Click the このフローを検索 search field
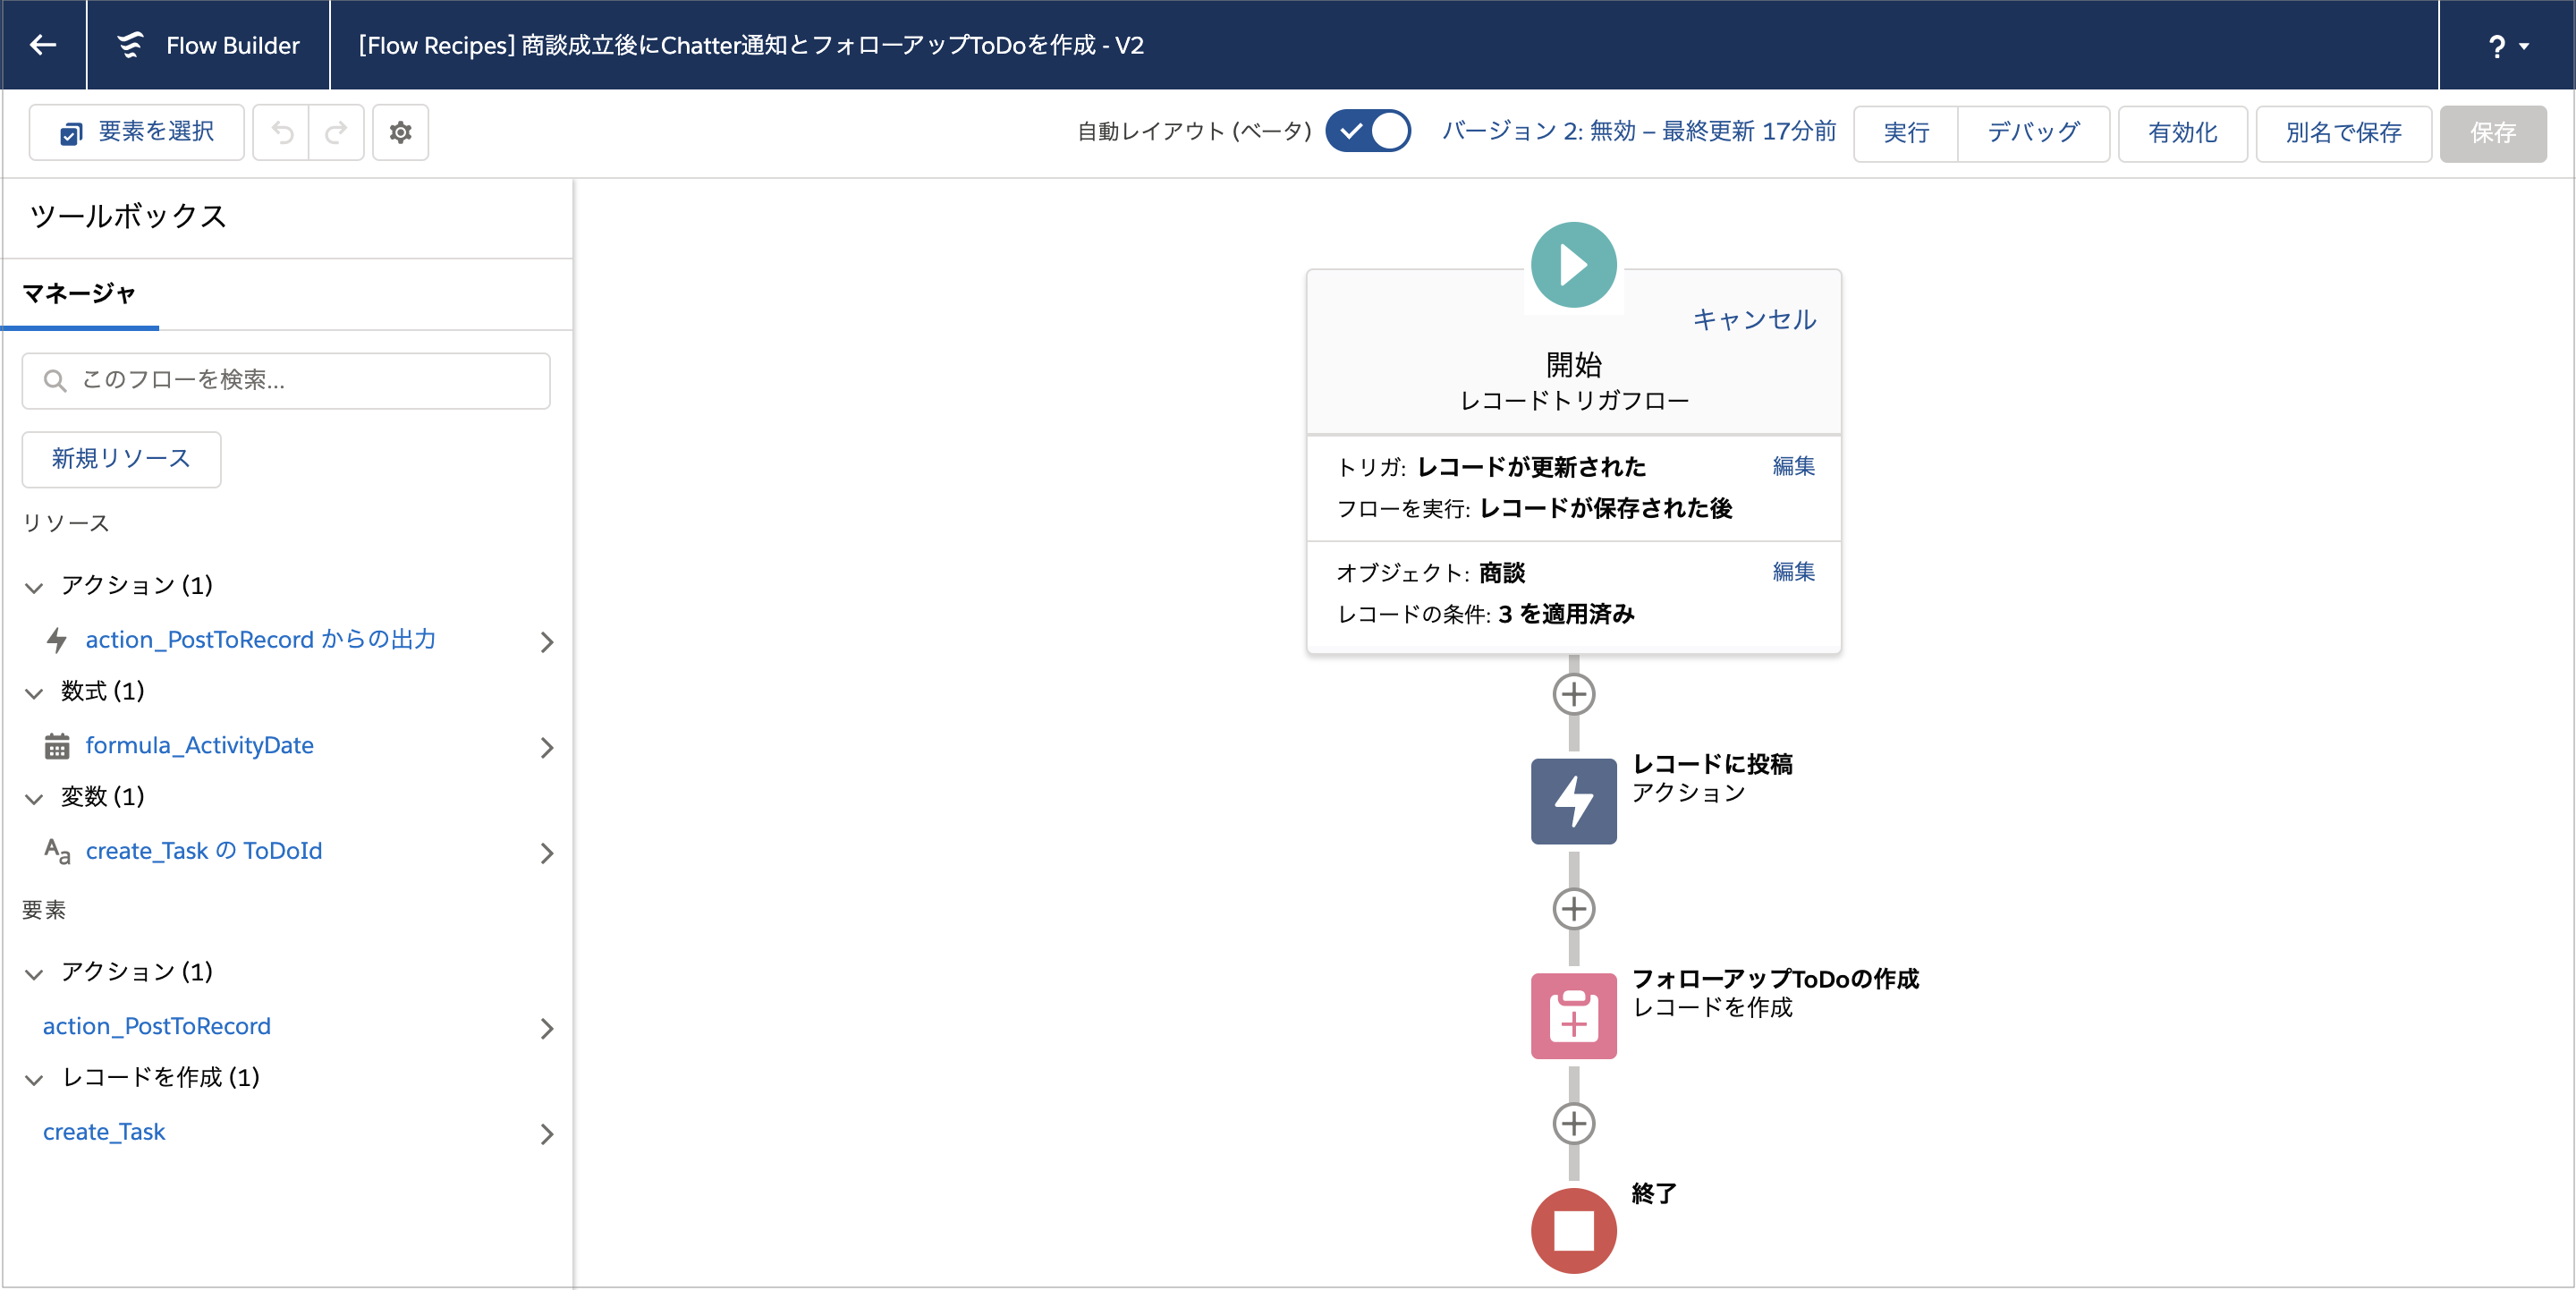The height and width of the screenshot is (1290, 2576). click(x=286, y=380)
